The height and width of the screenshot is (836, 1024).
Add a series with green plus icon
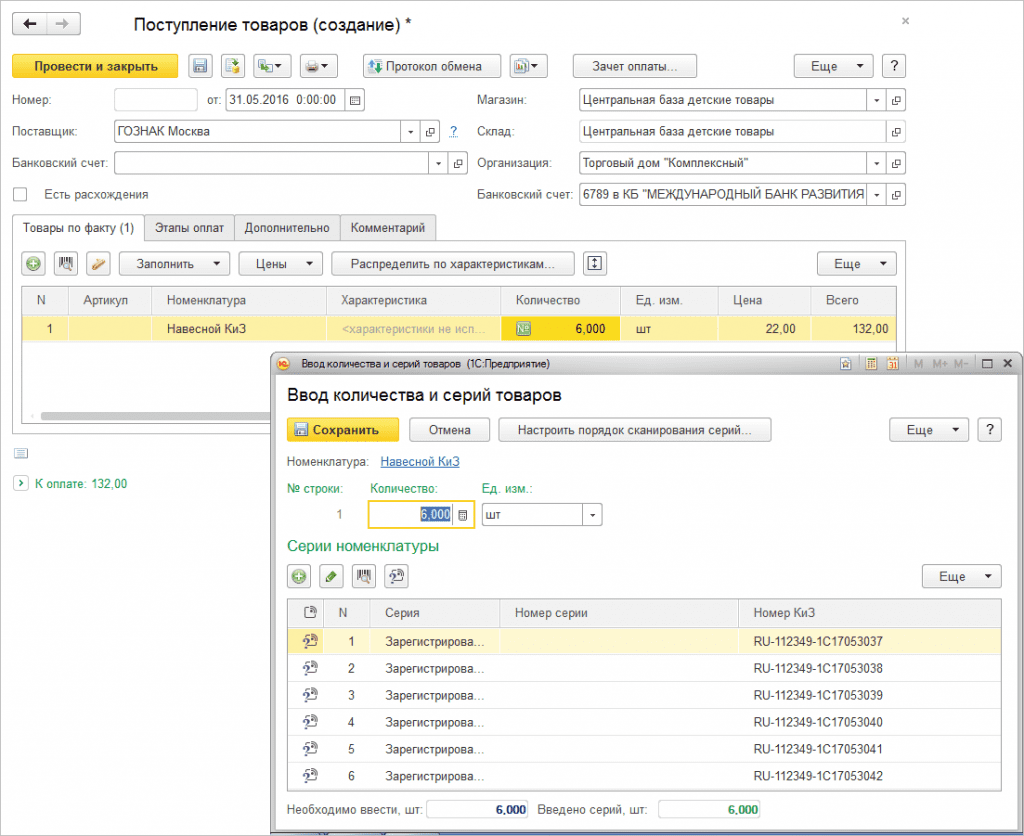point(299,576)
